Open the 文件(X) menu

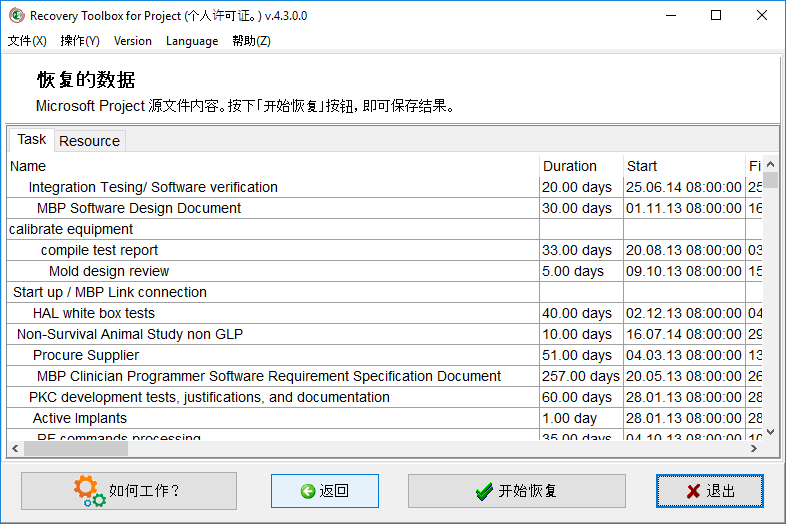27,41
